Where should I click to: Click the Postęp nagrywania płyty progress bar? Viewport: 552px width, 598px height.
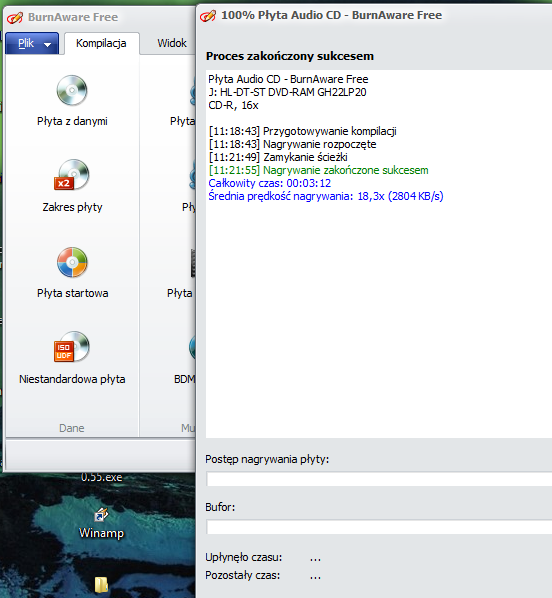click(379, 479)
